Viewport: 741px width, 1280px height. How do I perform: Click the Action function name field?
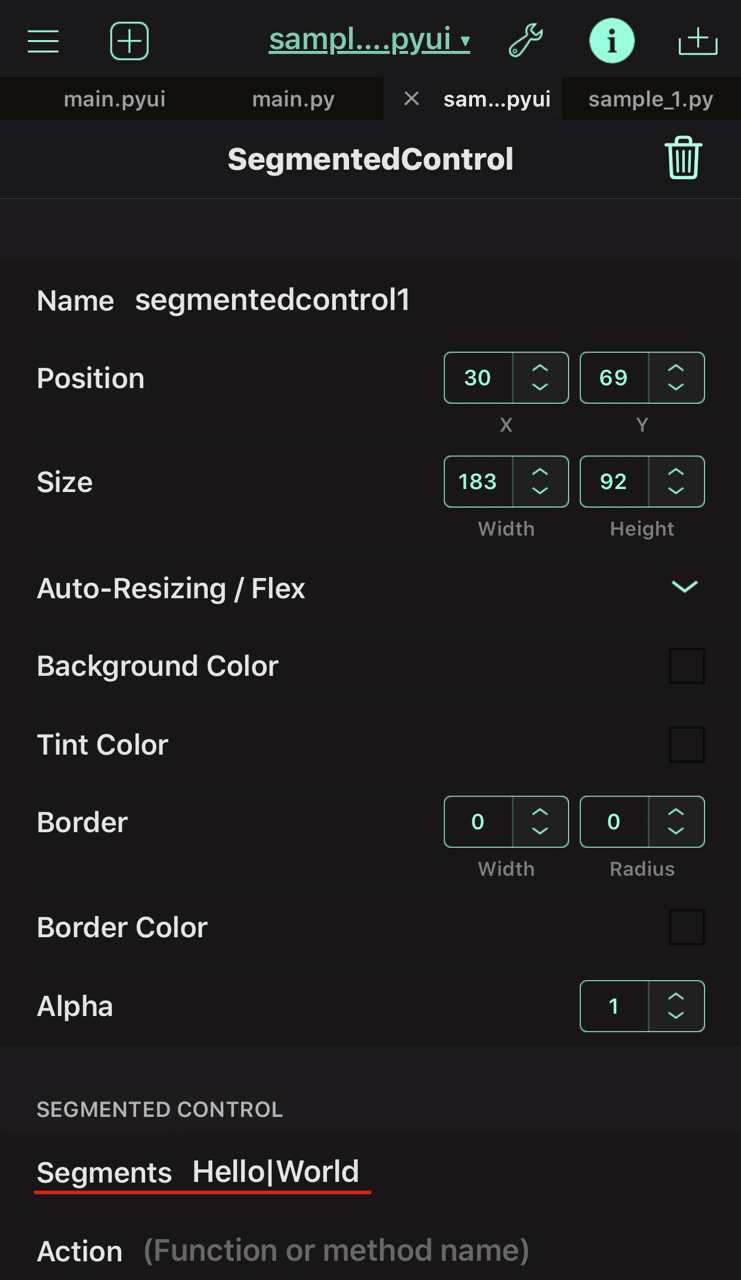click(336, 1250)
